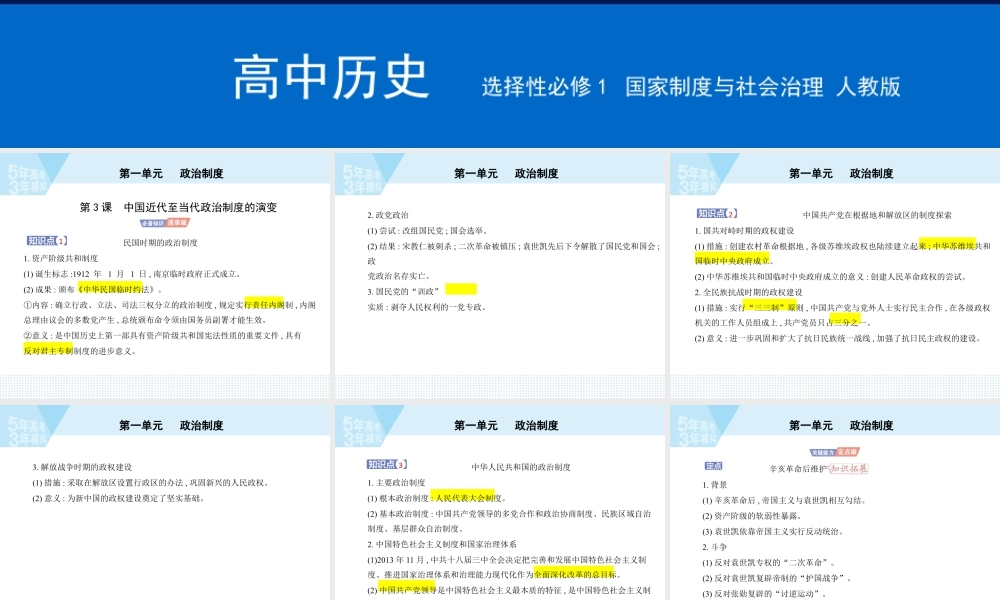This screenshot has height=600, width=1000.
Task: Click the highlighted “三三制” text
Action: click(x=768, y=307)
